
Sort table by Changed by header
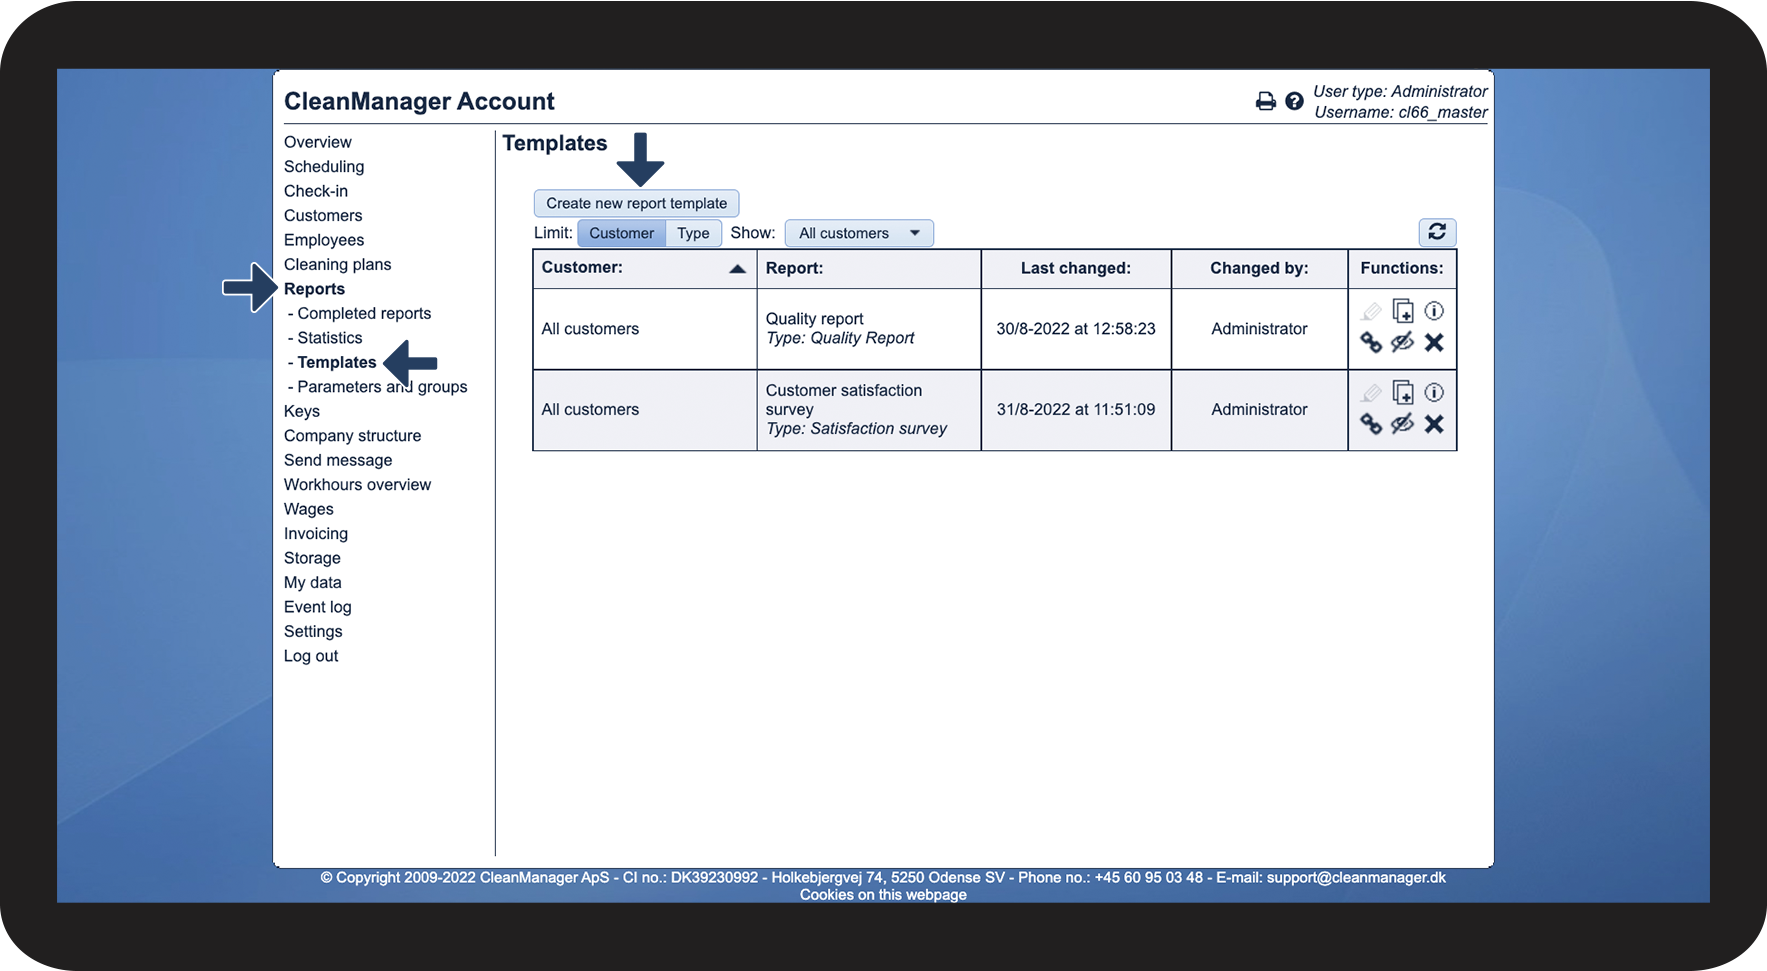(x=1259, y=268)
